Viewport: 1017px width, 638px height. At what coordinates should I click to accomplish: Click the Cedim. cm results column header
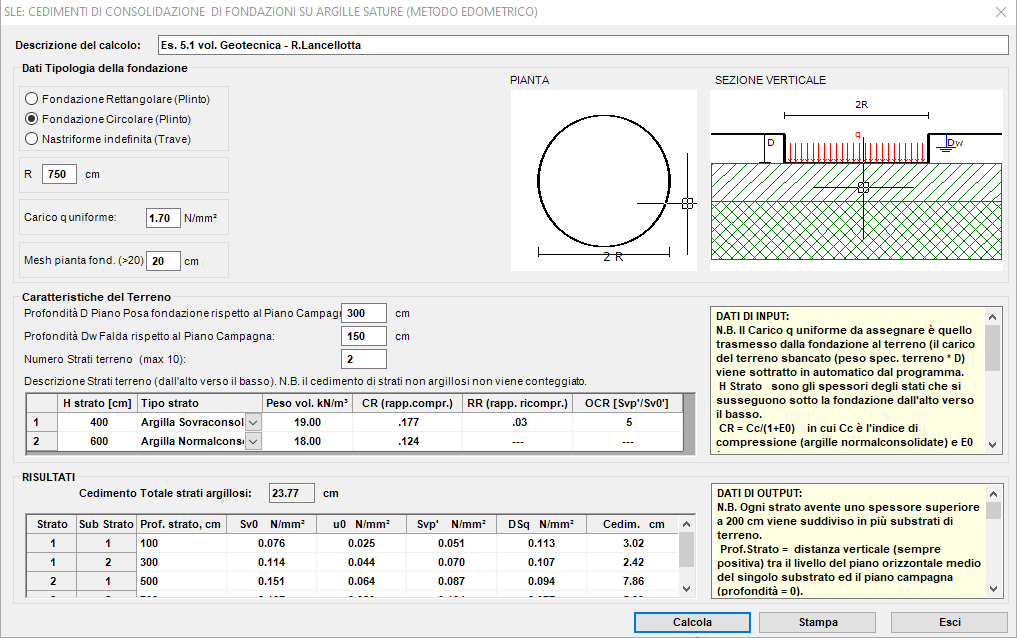(633, 524)
